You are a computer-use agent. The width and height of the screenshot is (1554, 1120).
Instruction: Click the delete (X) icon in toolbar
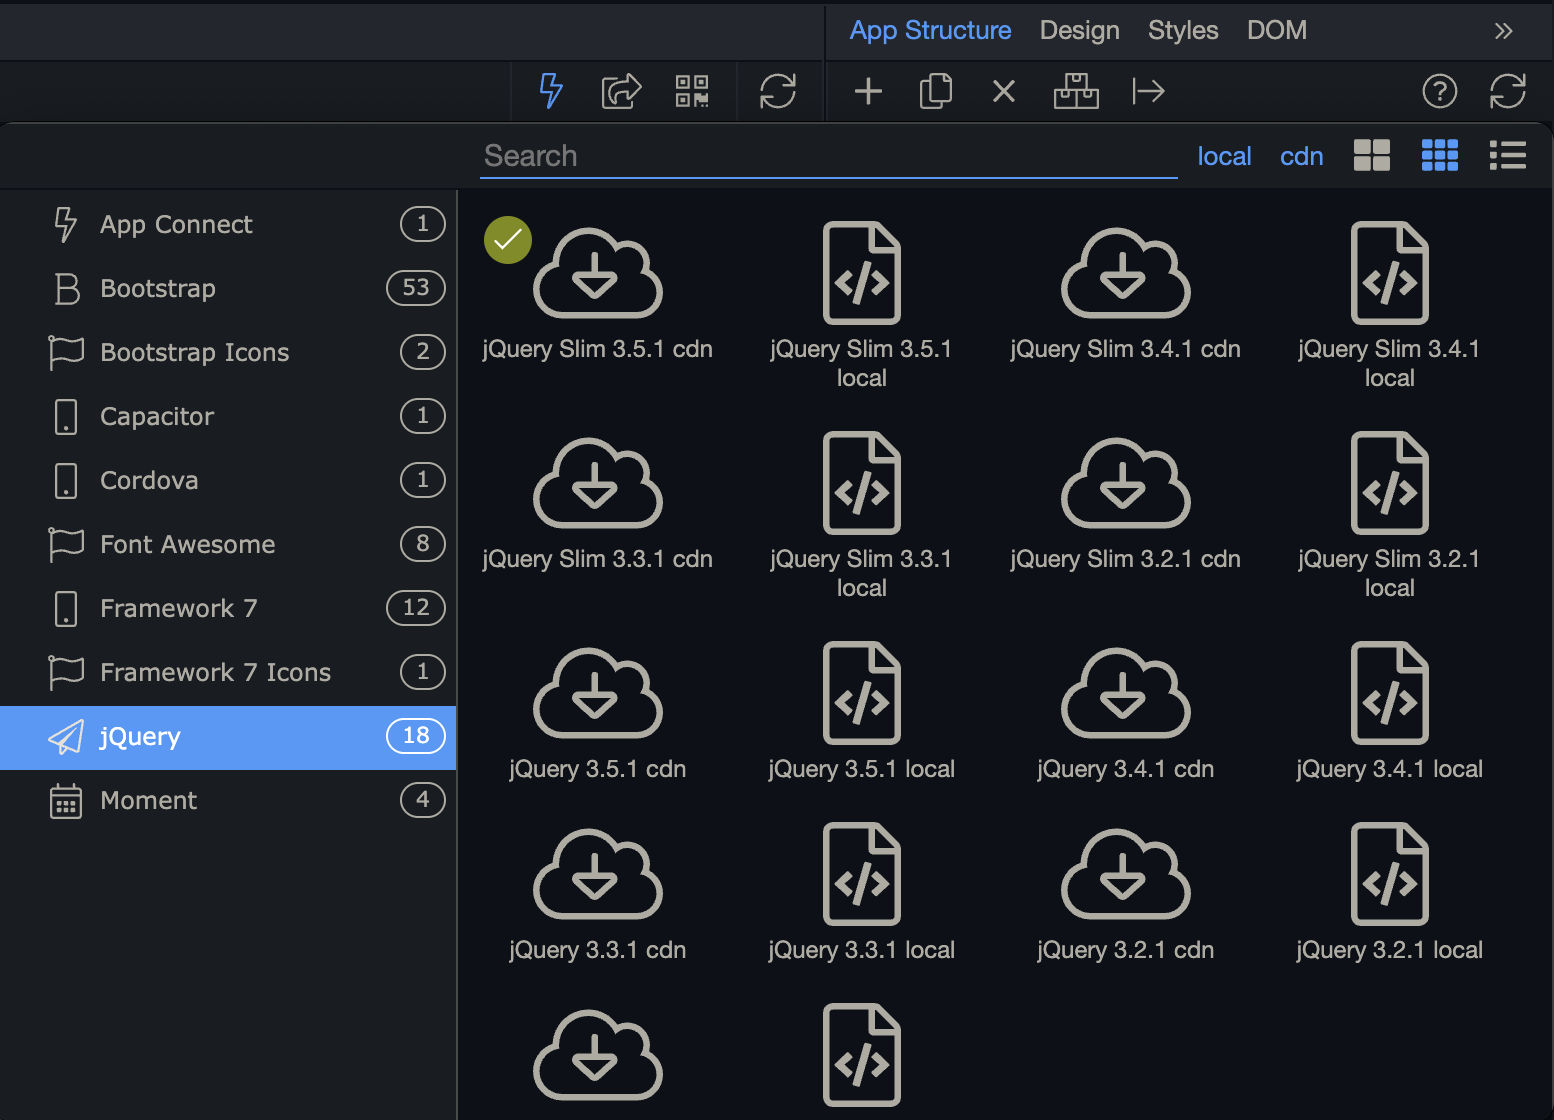point(1004,92)
